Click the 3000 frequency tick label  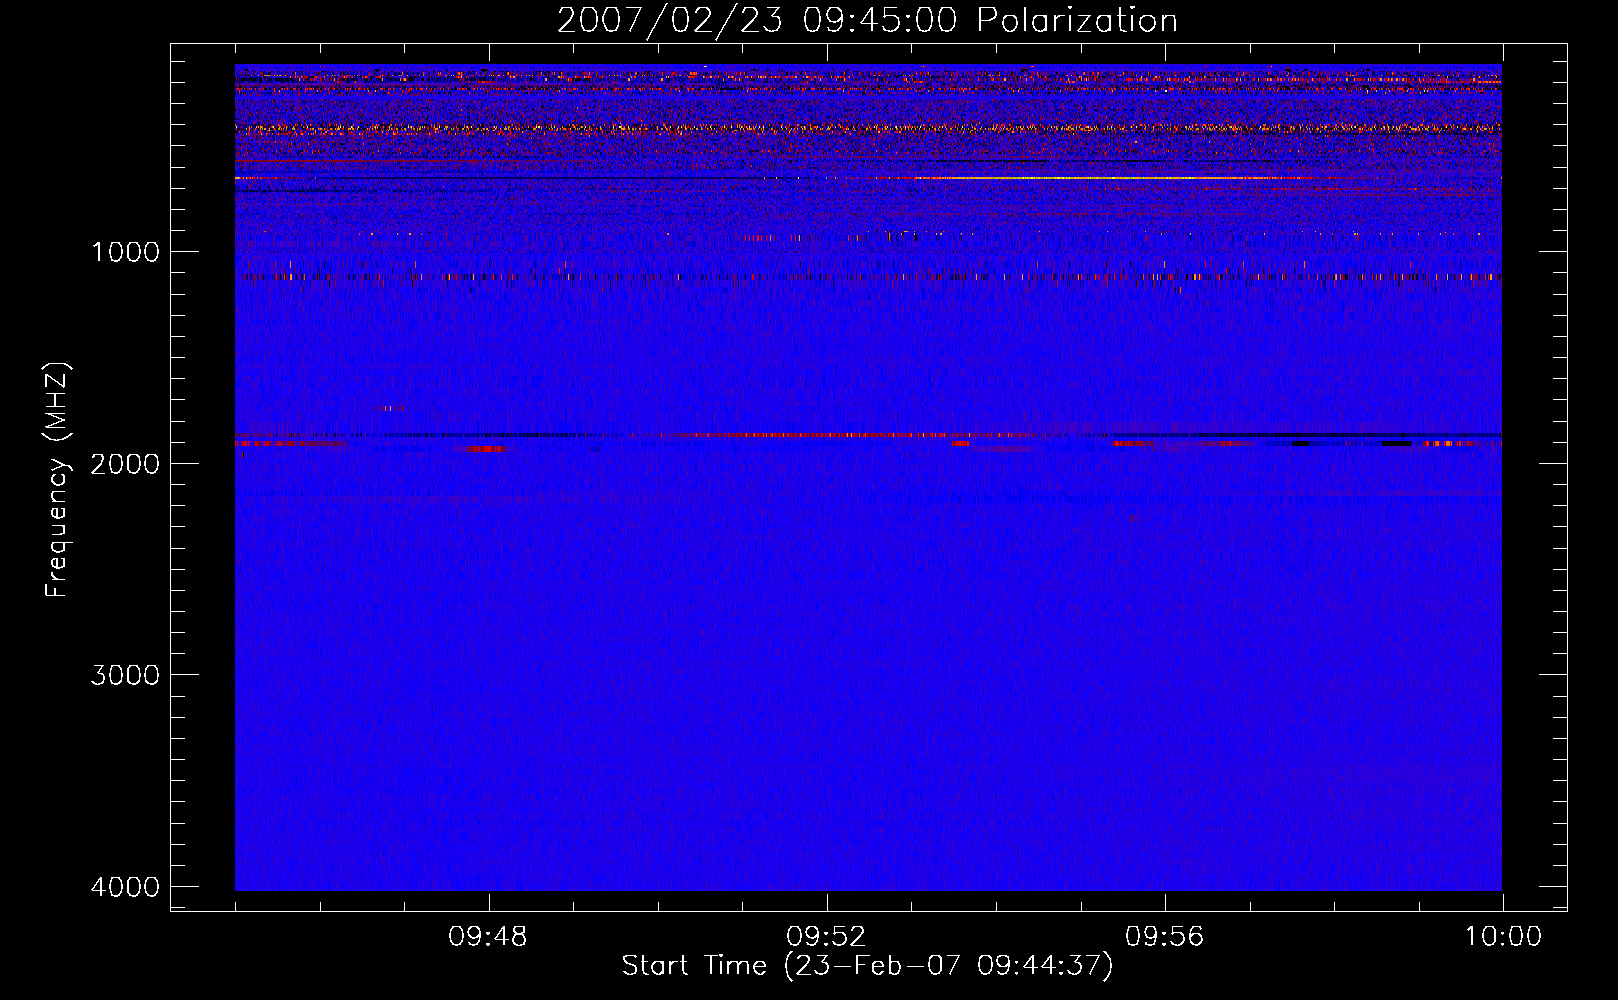(125, 675)
